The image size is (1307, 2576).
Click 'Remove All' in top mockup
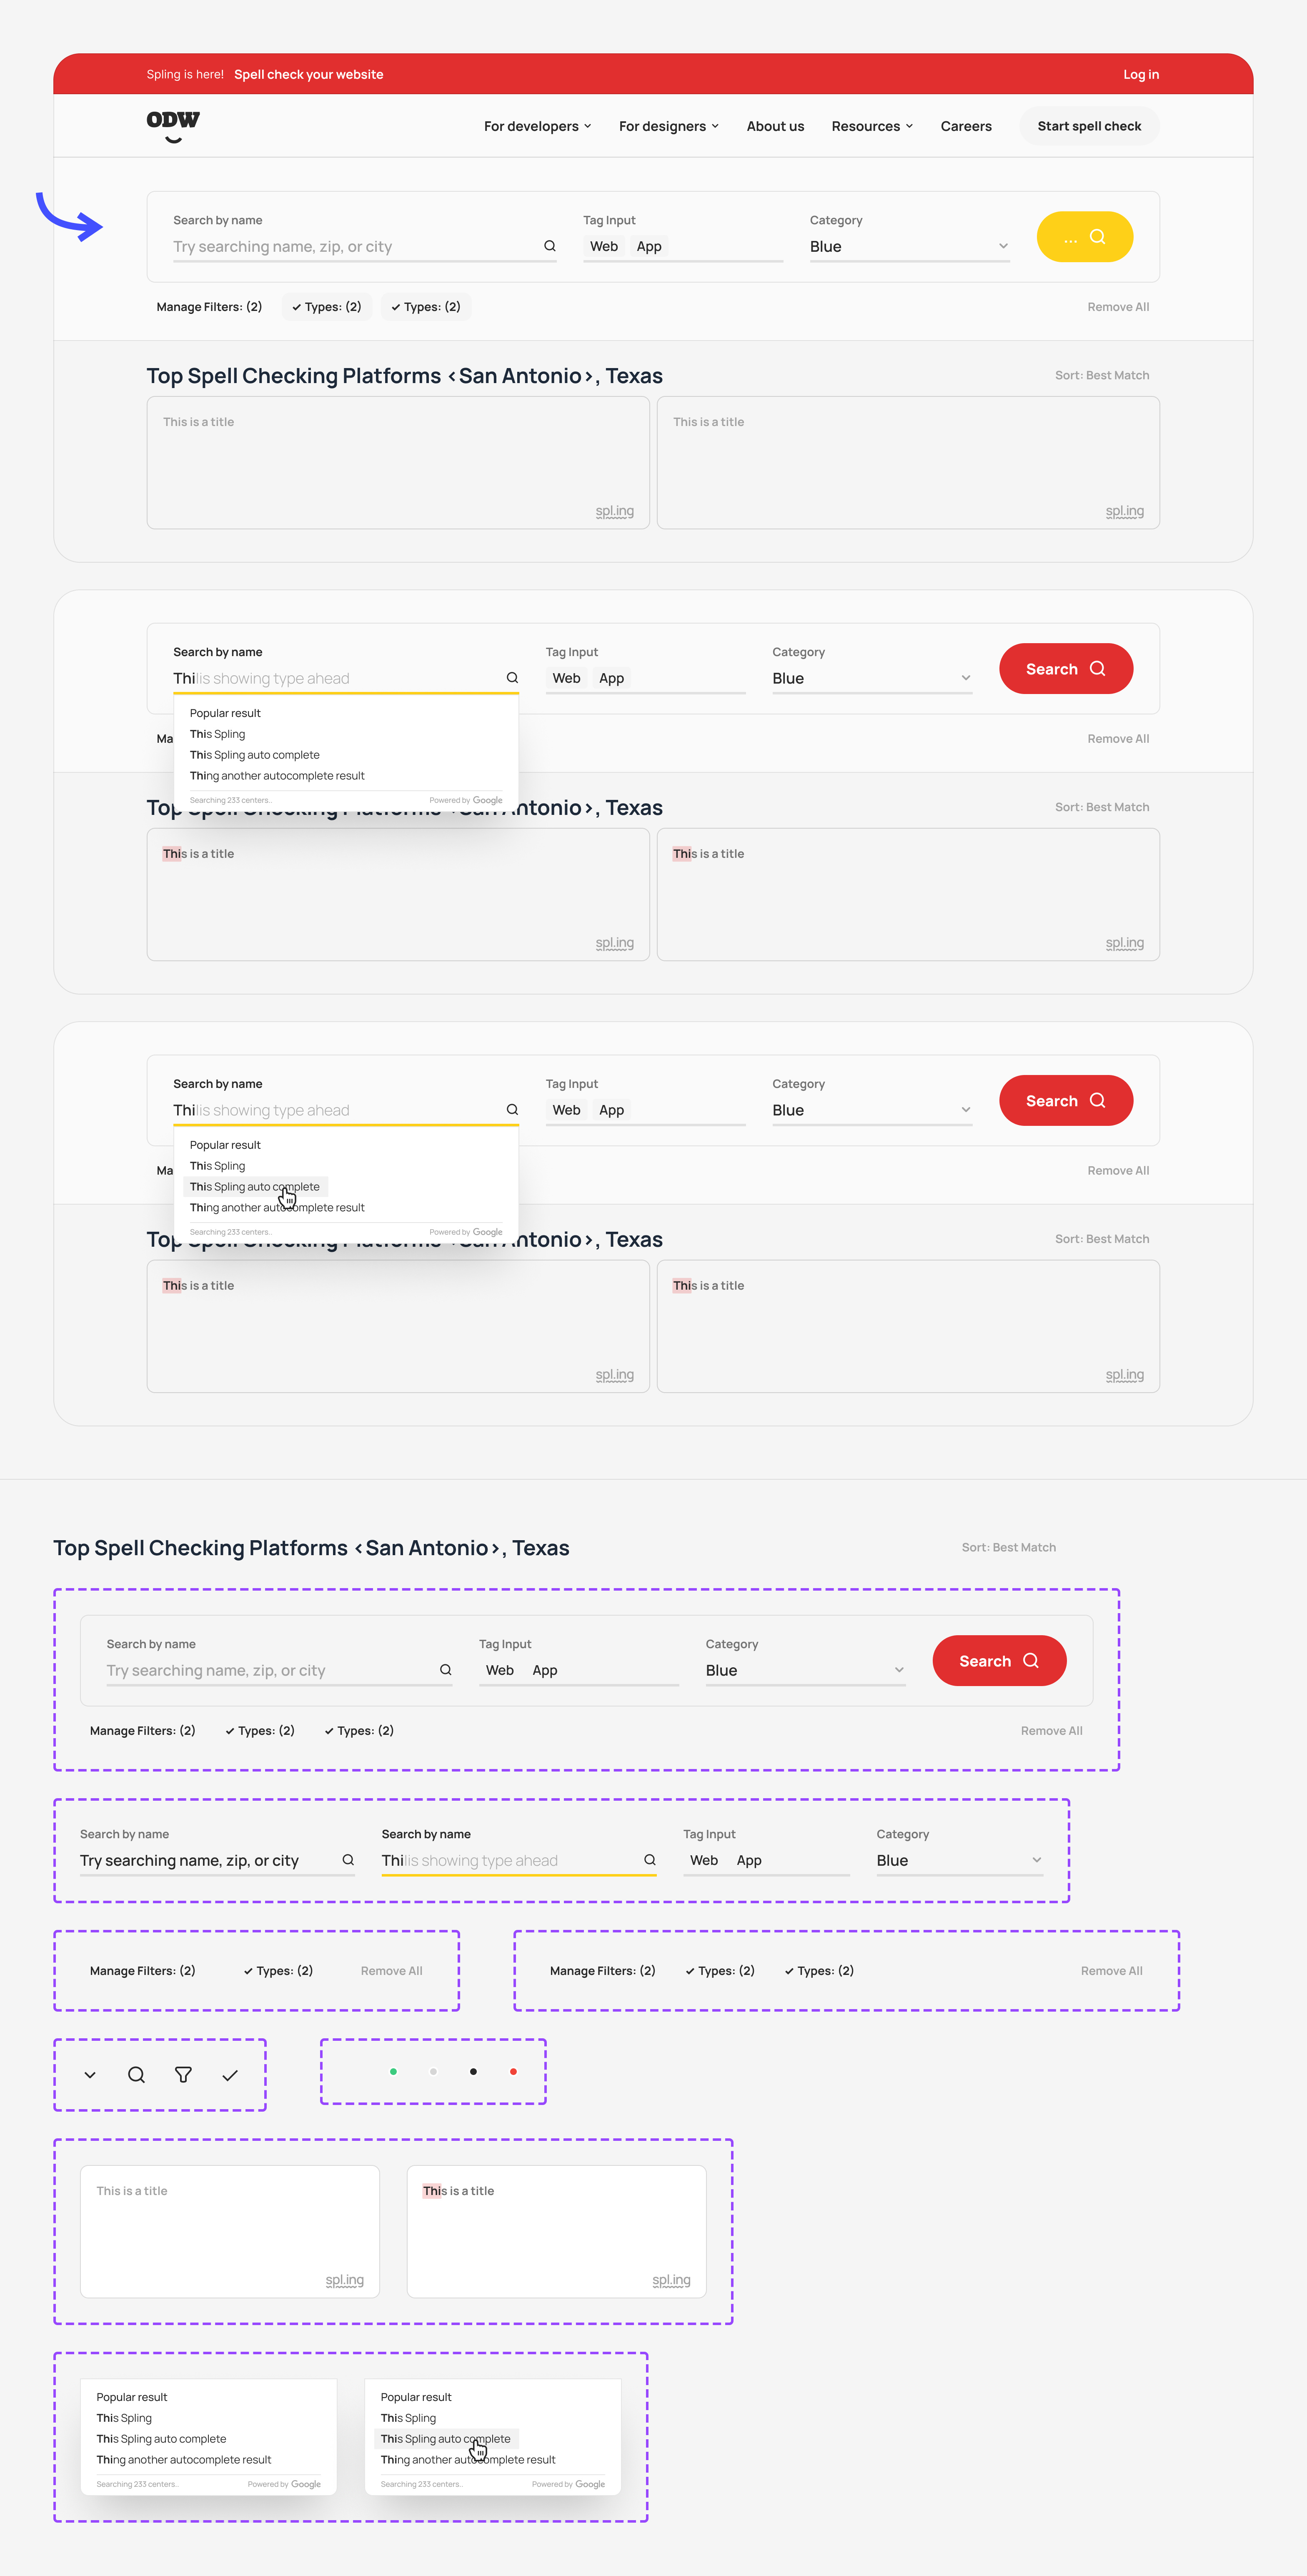point(1118,307)
